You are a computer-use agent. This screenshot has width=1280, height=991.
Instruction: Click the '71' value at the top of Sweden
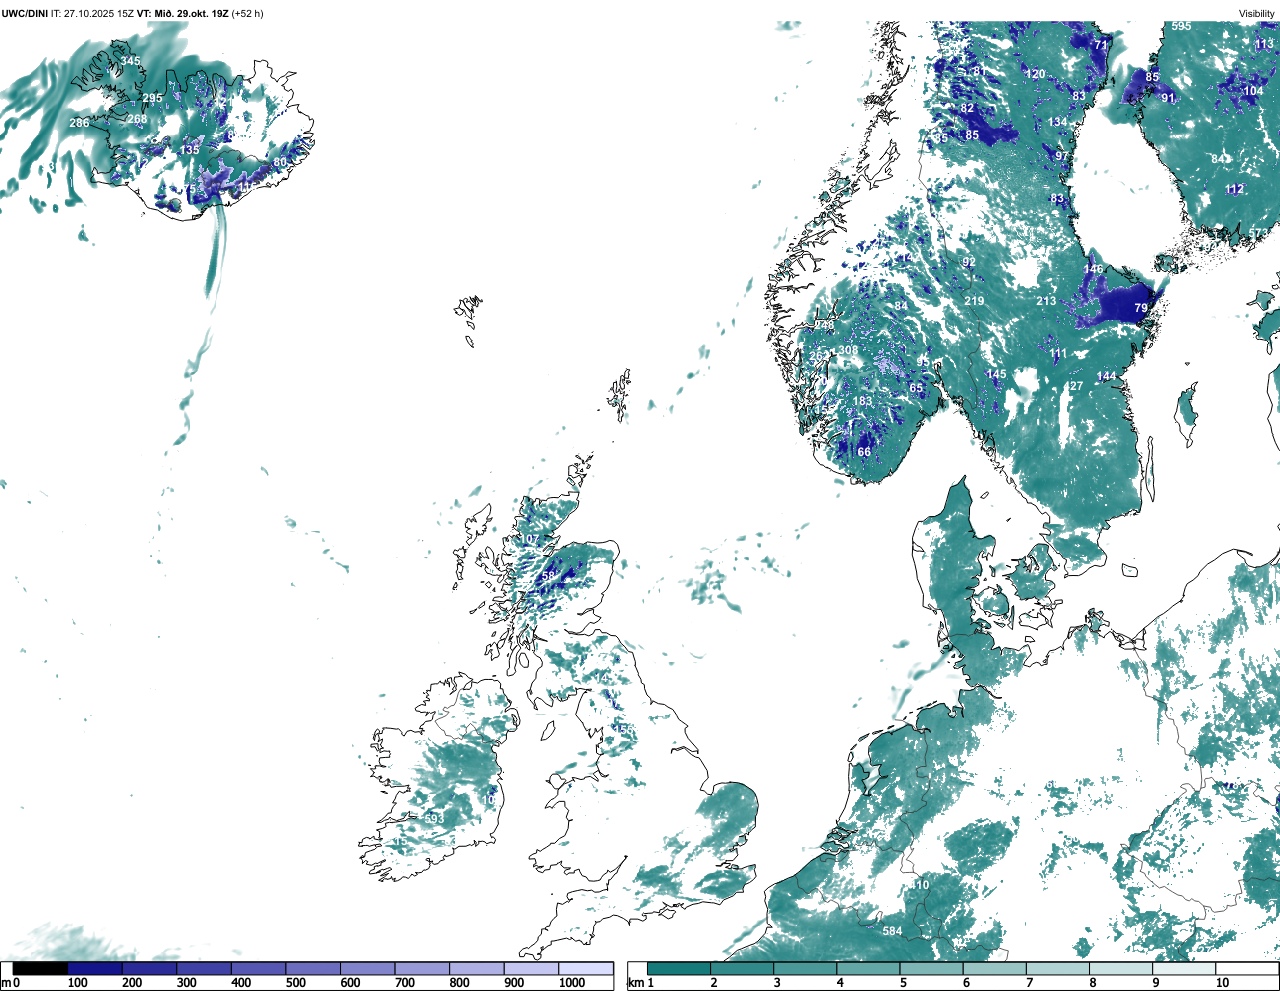point(1101,46)
